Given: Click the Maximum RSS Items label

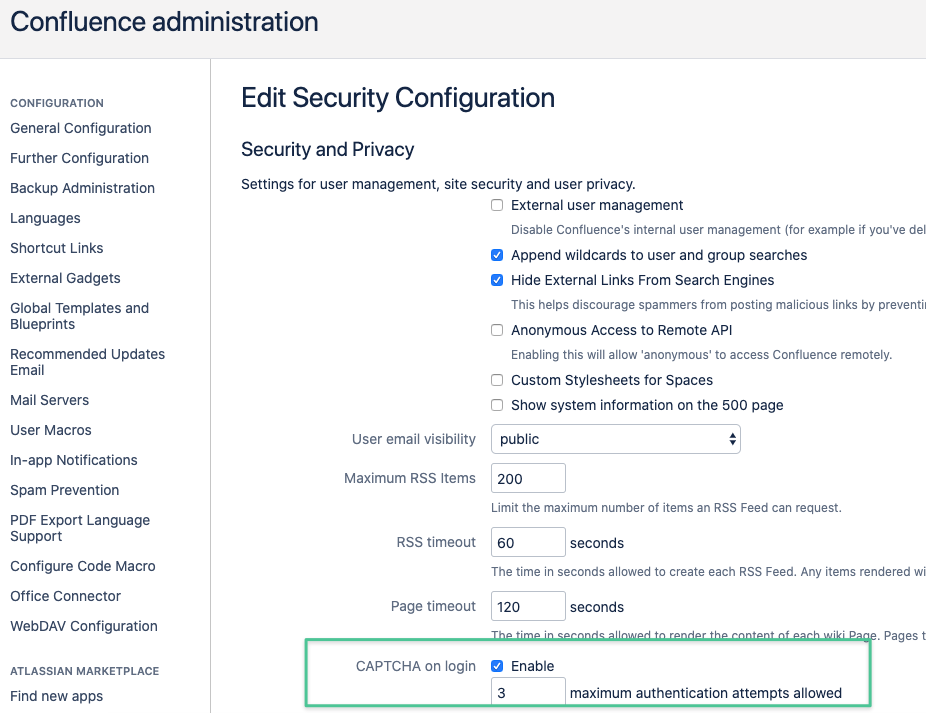Looking at the screenshot, I should (410, 478).
